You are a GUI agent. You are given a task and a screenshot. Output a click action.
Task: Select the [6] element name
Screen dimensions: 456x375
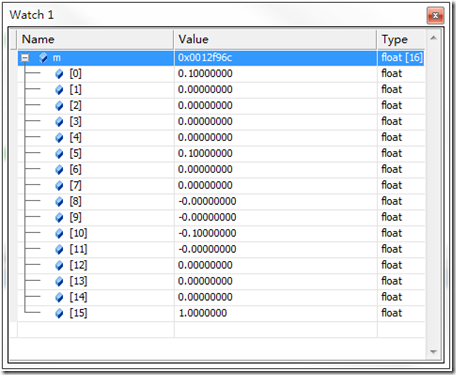[75, 170]
